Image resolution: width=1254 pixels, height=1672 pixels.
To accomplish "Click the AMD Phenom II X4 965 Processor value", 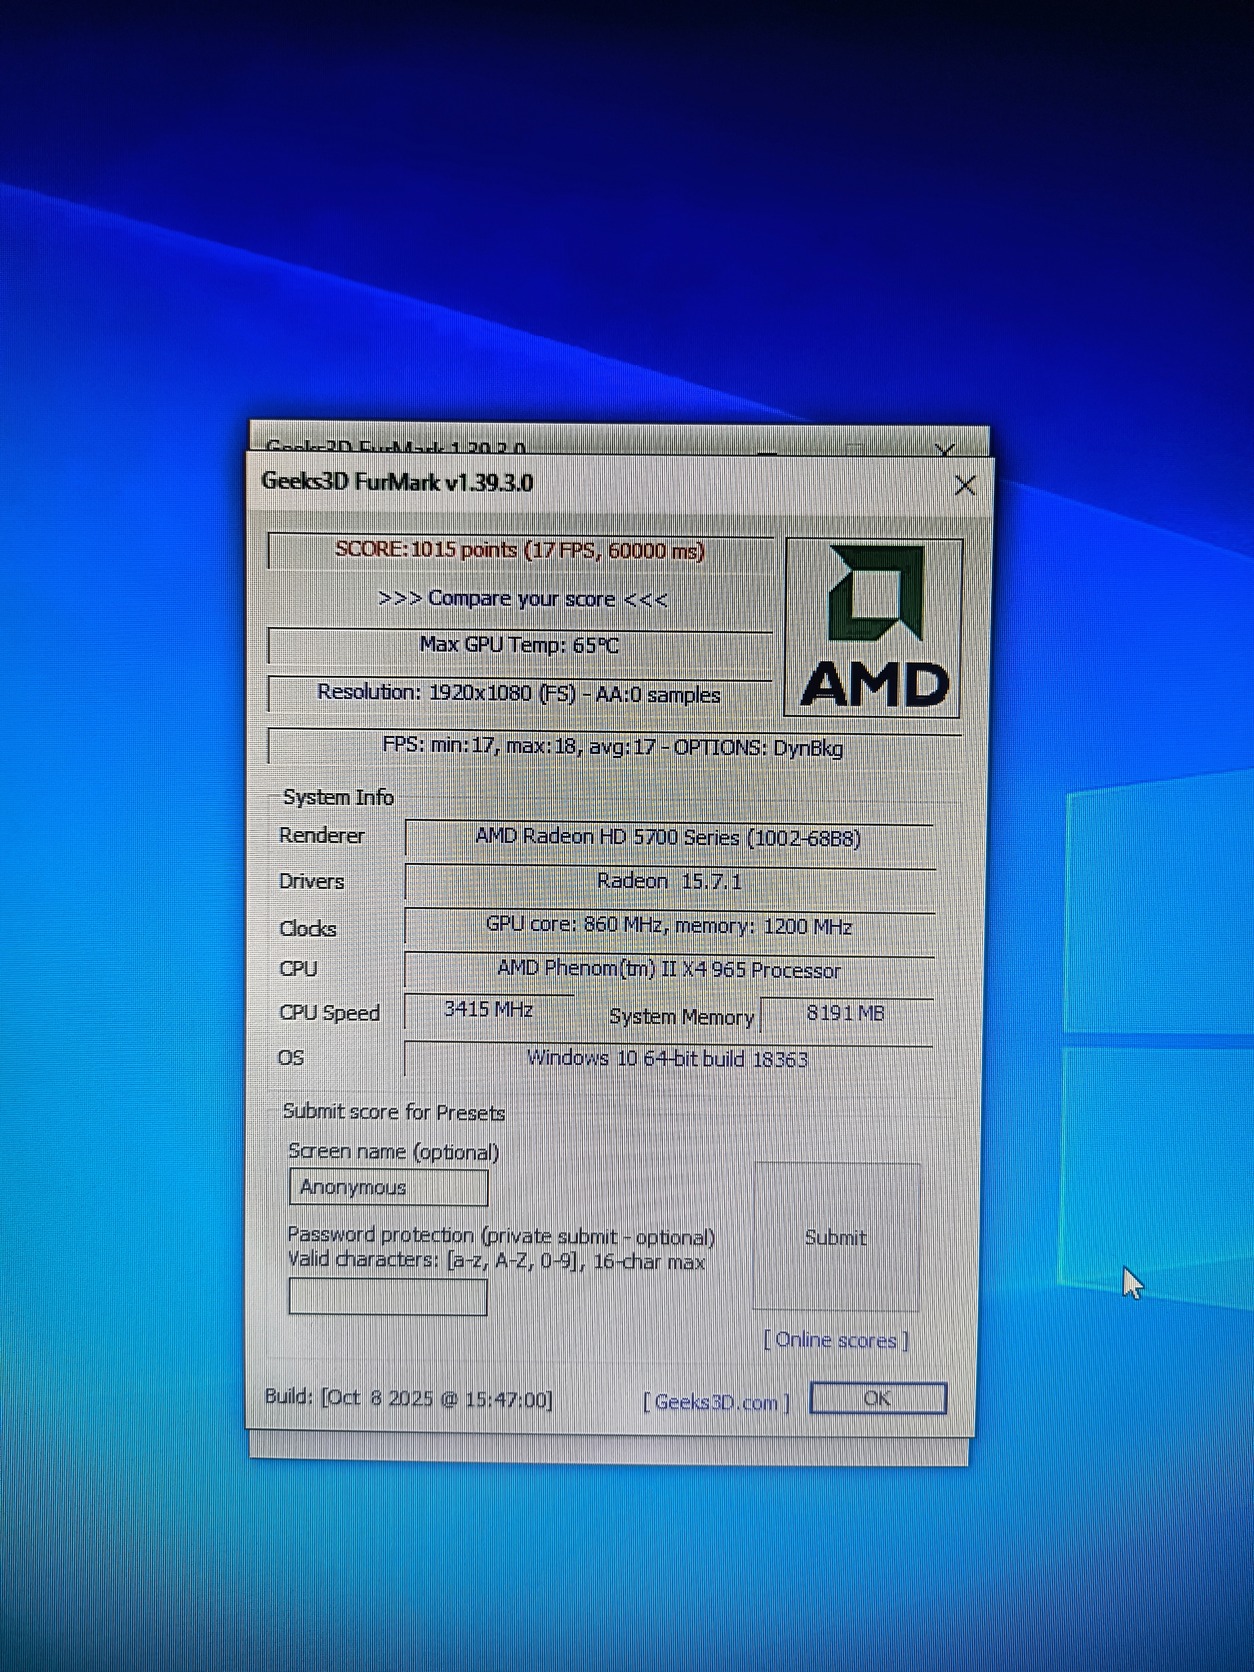I will point(668,969).
